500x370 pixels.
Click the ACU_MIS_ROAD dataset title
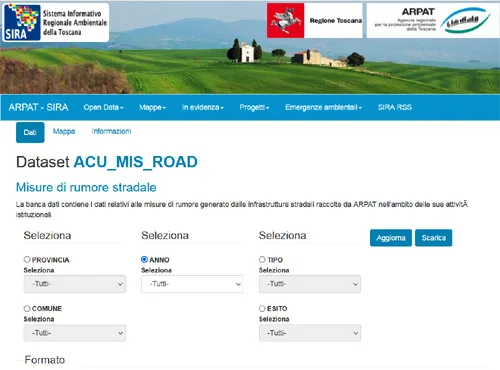click(x=136, y=162)
